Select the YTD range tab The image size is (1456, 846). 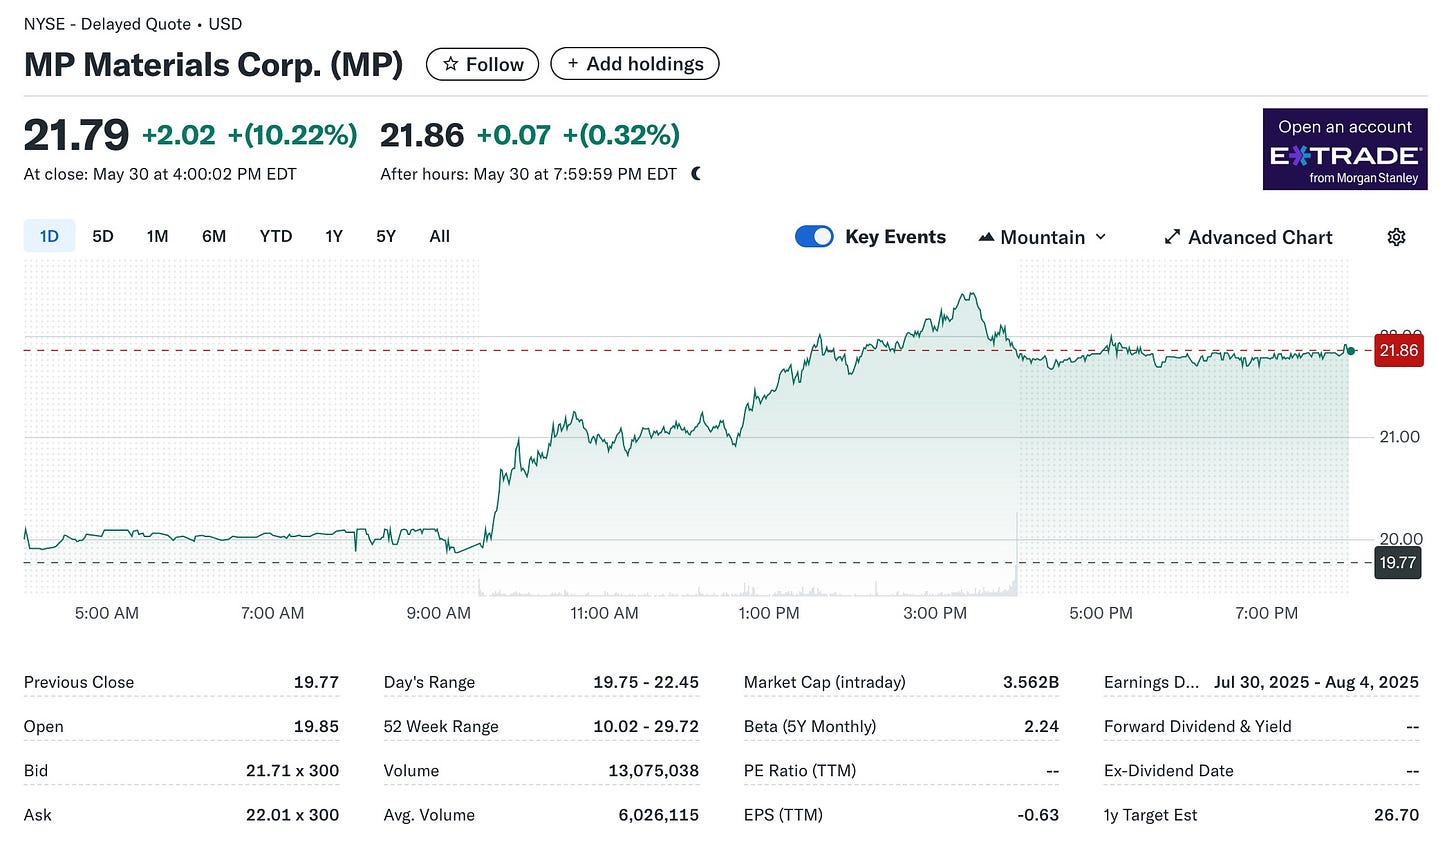[x=276, y=236]
